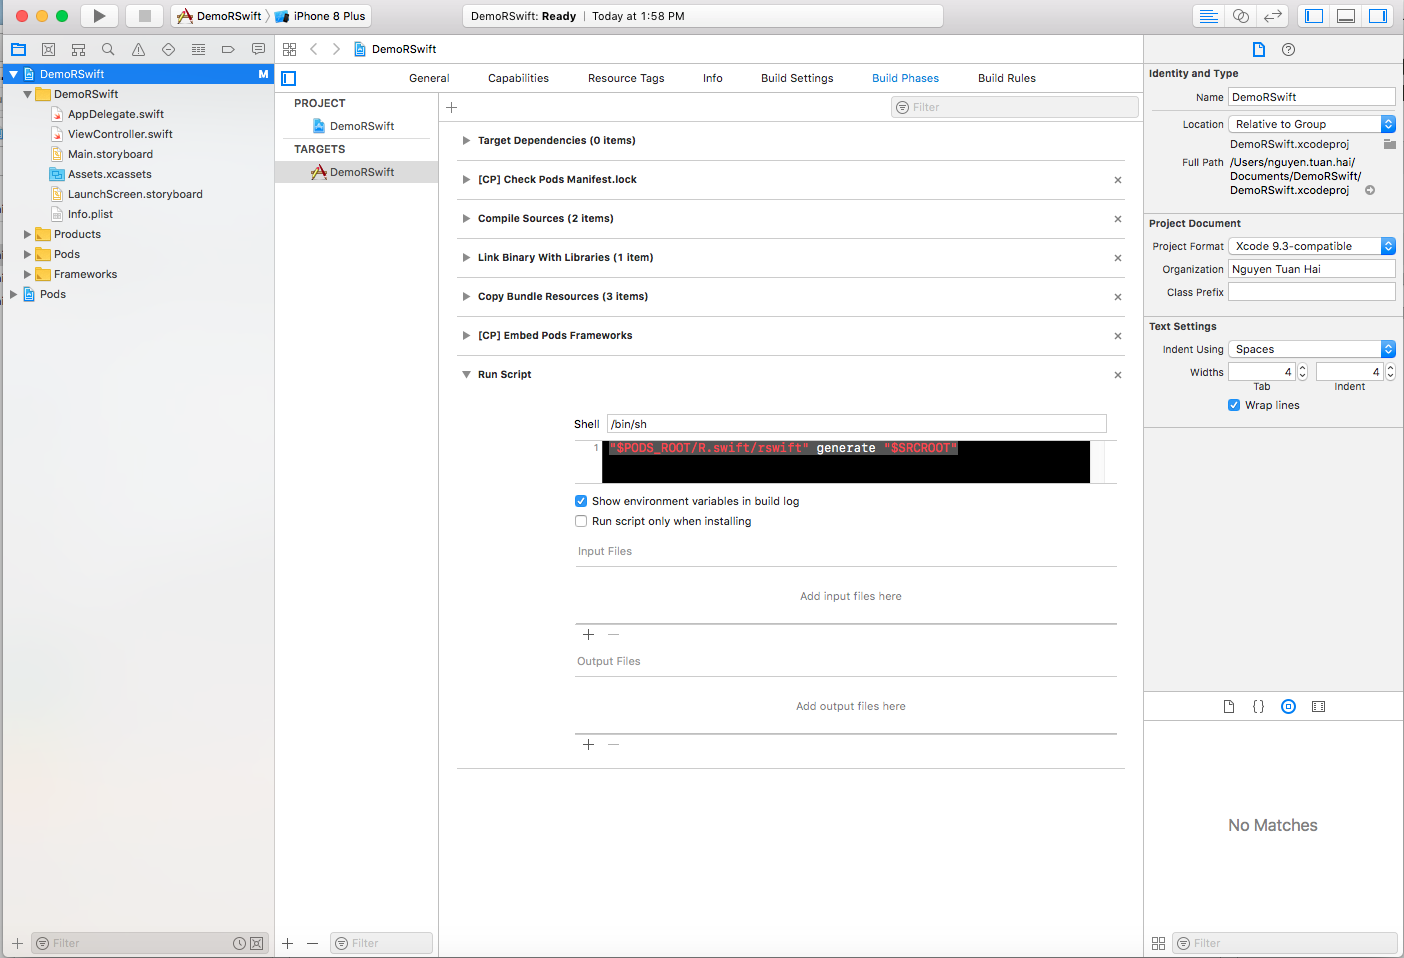
Task: Add an input file to Run Script
Action: (588, 635)
